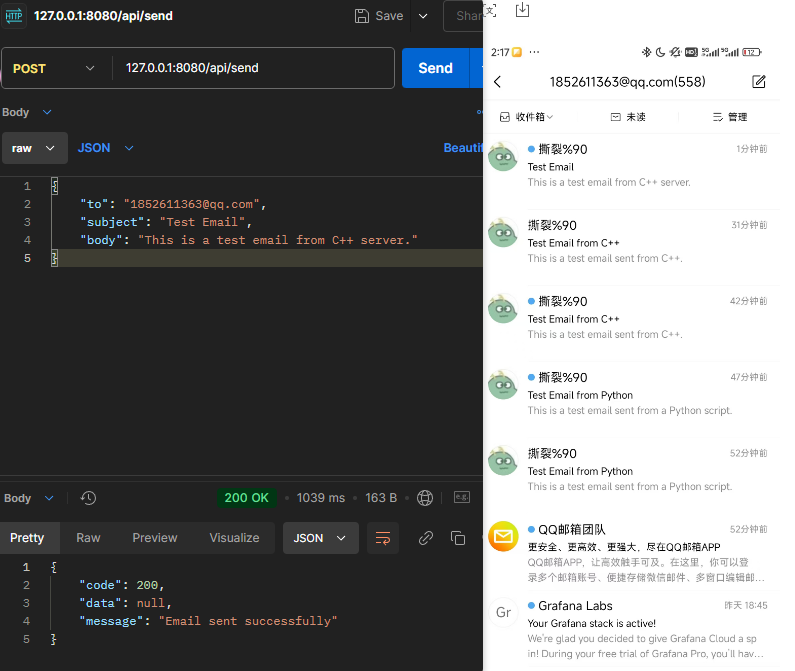Click line 4 with the "body" text
The image size is (795, 671).
pyautogui.click(x=249, y=240)
